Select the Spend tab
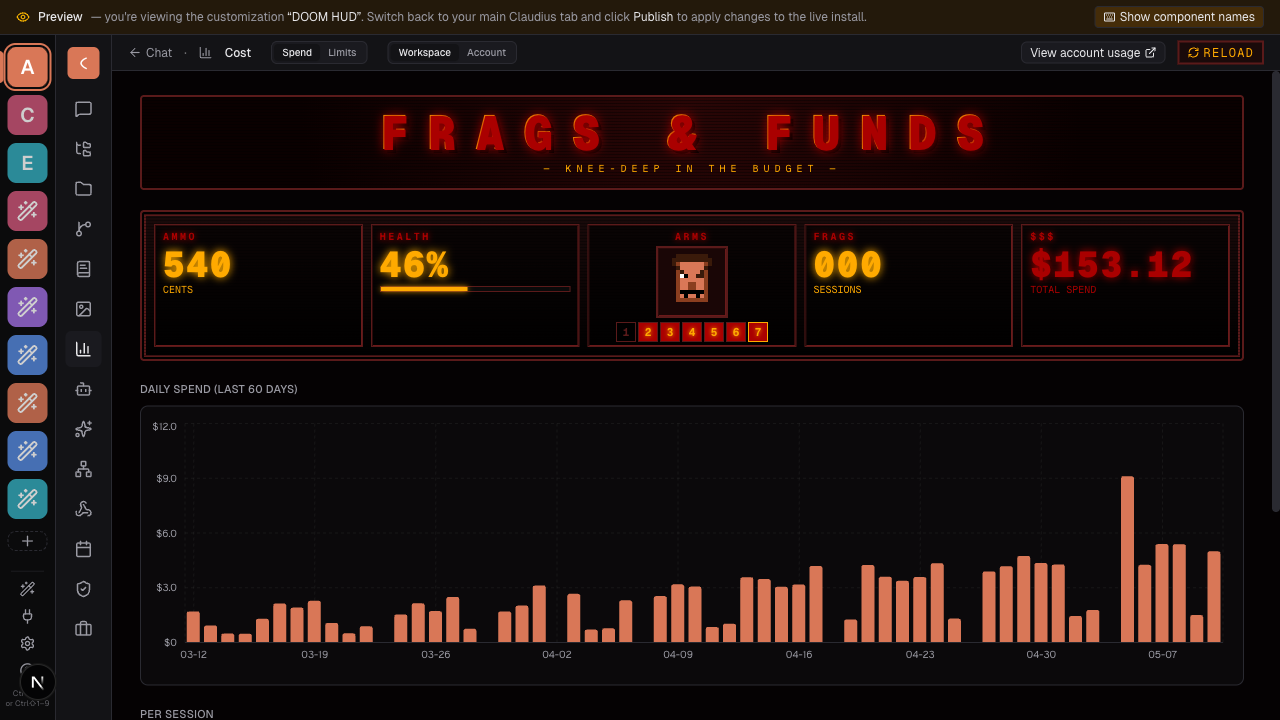The height and width of the screenshot is (720, 1280). tap(297, 53)
